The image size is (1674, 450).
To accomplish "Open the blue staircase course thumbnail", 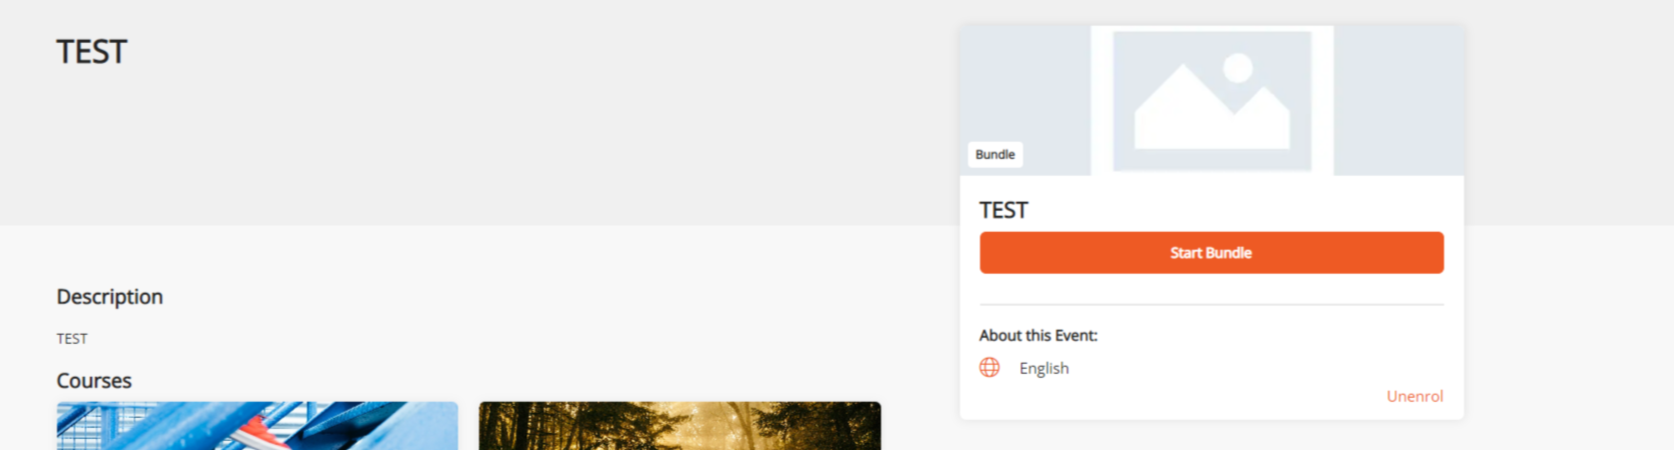I will coord(257,426).
